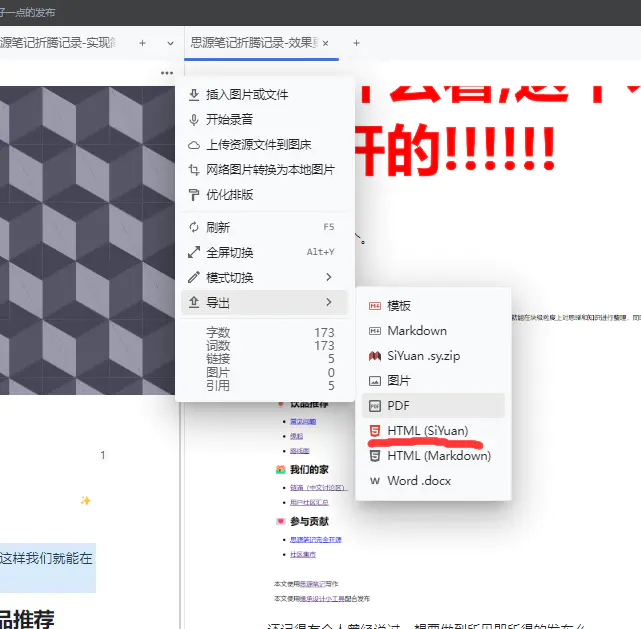The width and height of the screenshot is (641, 629).
Task: Click the 字数 173 statistic row
Action: (270, 333)
